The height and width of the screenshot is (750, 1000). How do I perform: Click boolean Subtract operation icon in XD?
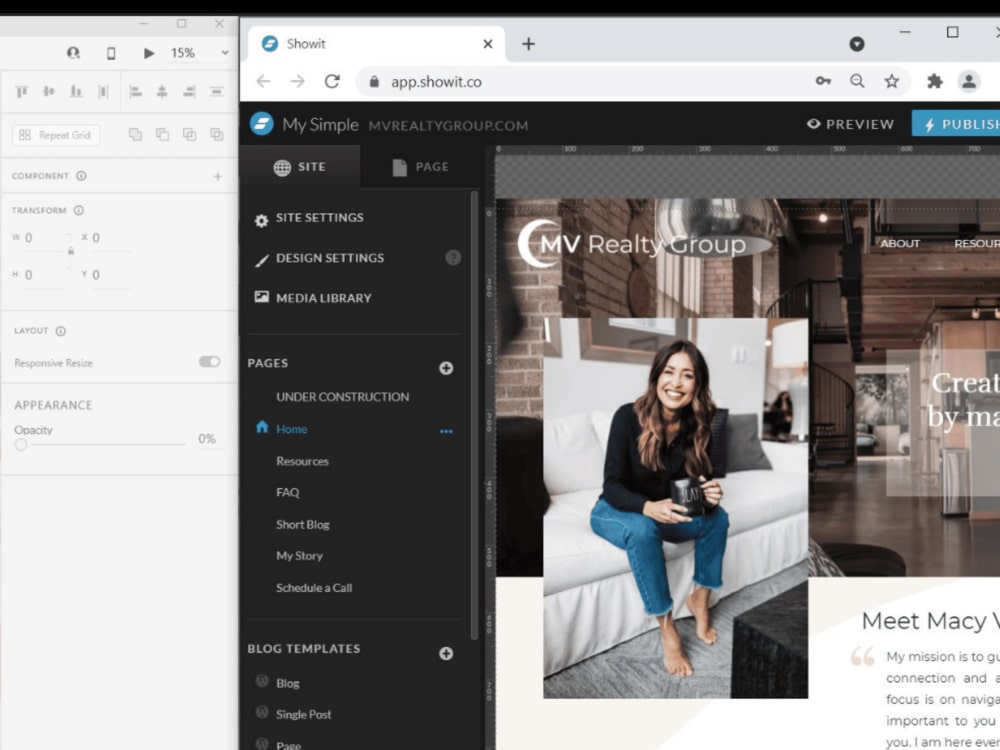pyautogui.click(x=163, y=135)
